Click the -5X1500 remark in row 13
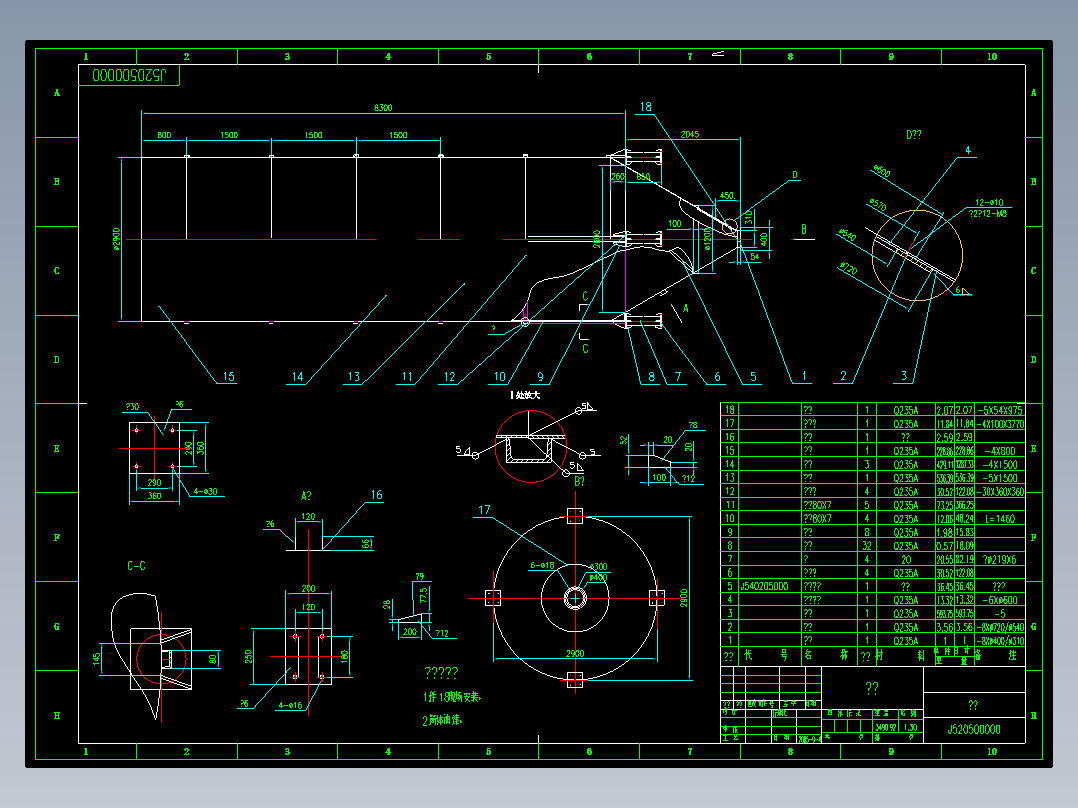The height and width of the screenshot is (808, 1078). [1000, 478]
